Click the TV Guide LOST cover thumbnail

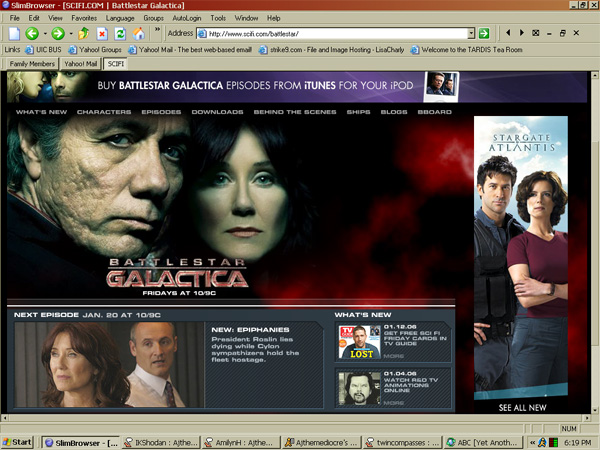(359, 342)
